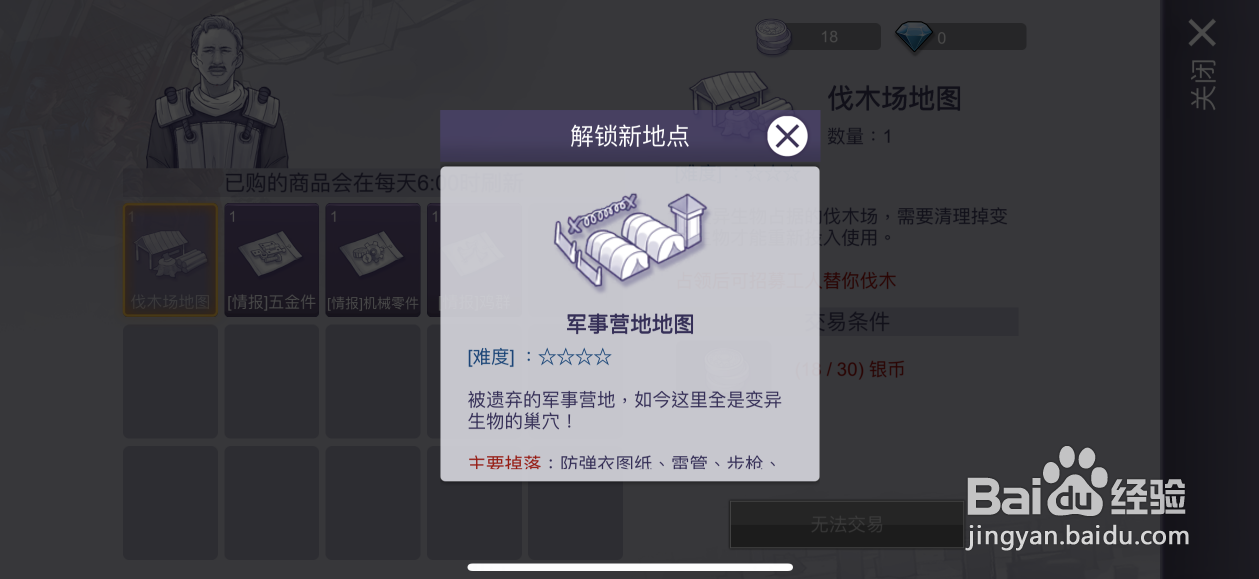Select the 伐木场地图 shop item
The width and height of the screenshot is (1259, 579).
(x=170, y=260)
